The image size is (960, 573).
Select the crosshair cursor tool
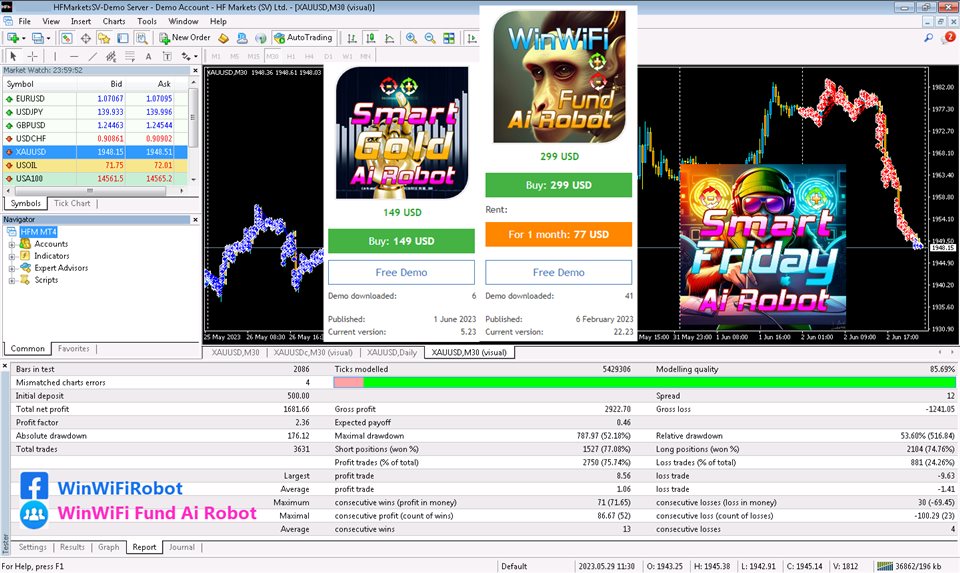(x=32, y=56)
